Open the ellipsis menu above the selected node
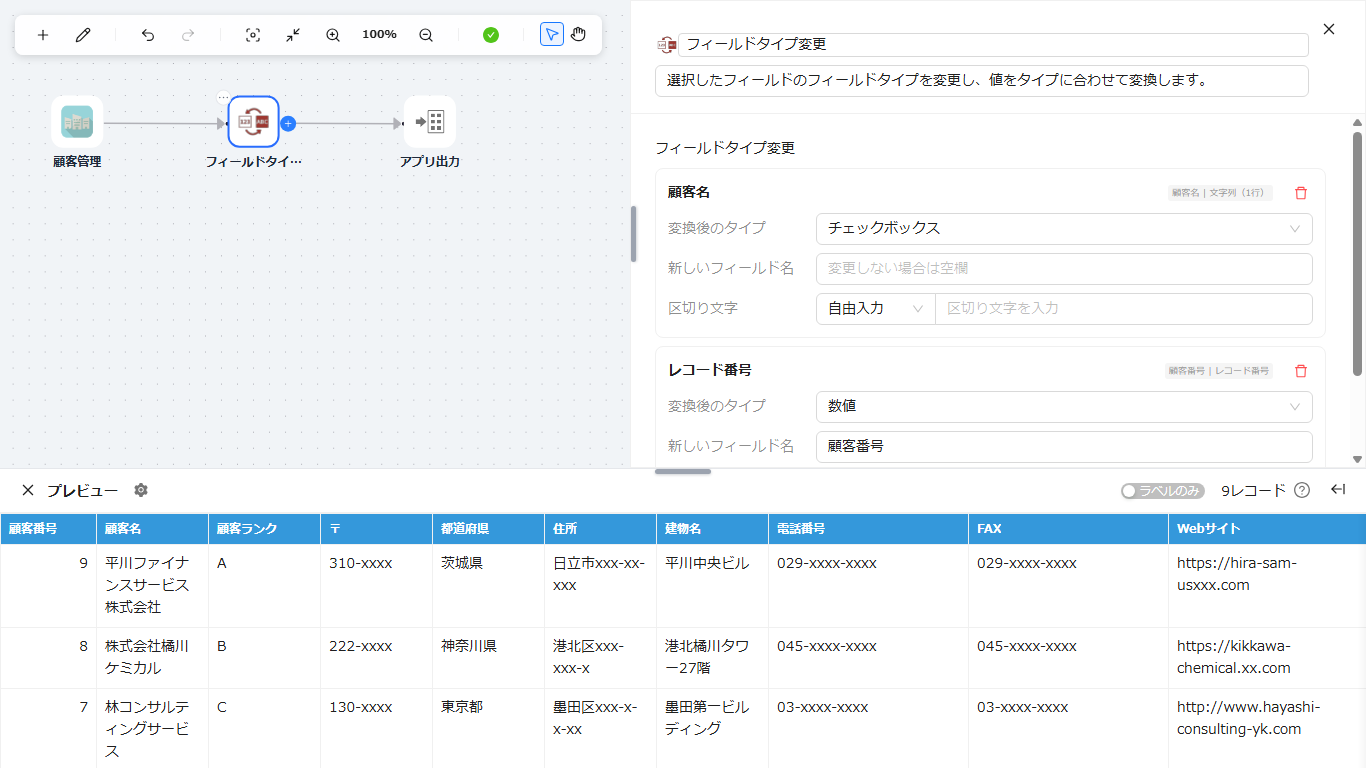The image size is (1366, 768). [223, 97]
